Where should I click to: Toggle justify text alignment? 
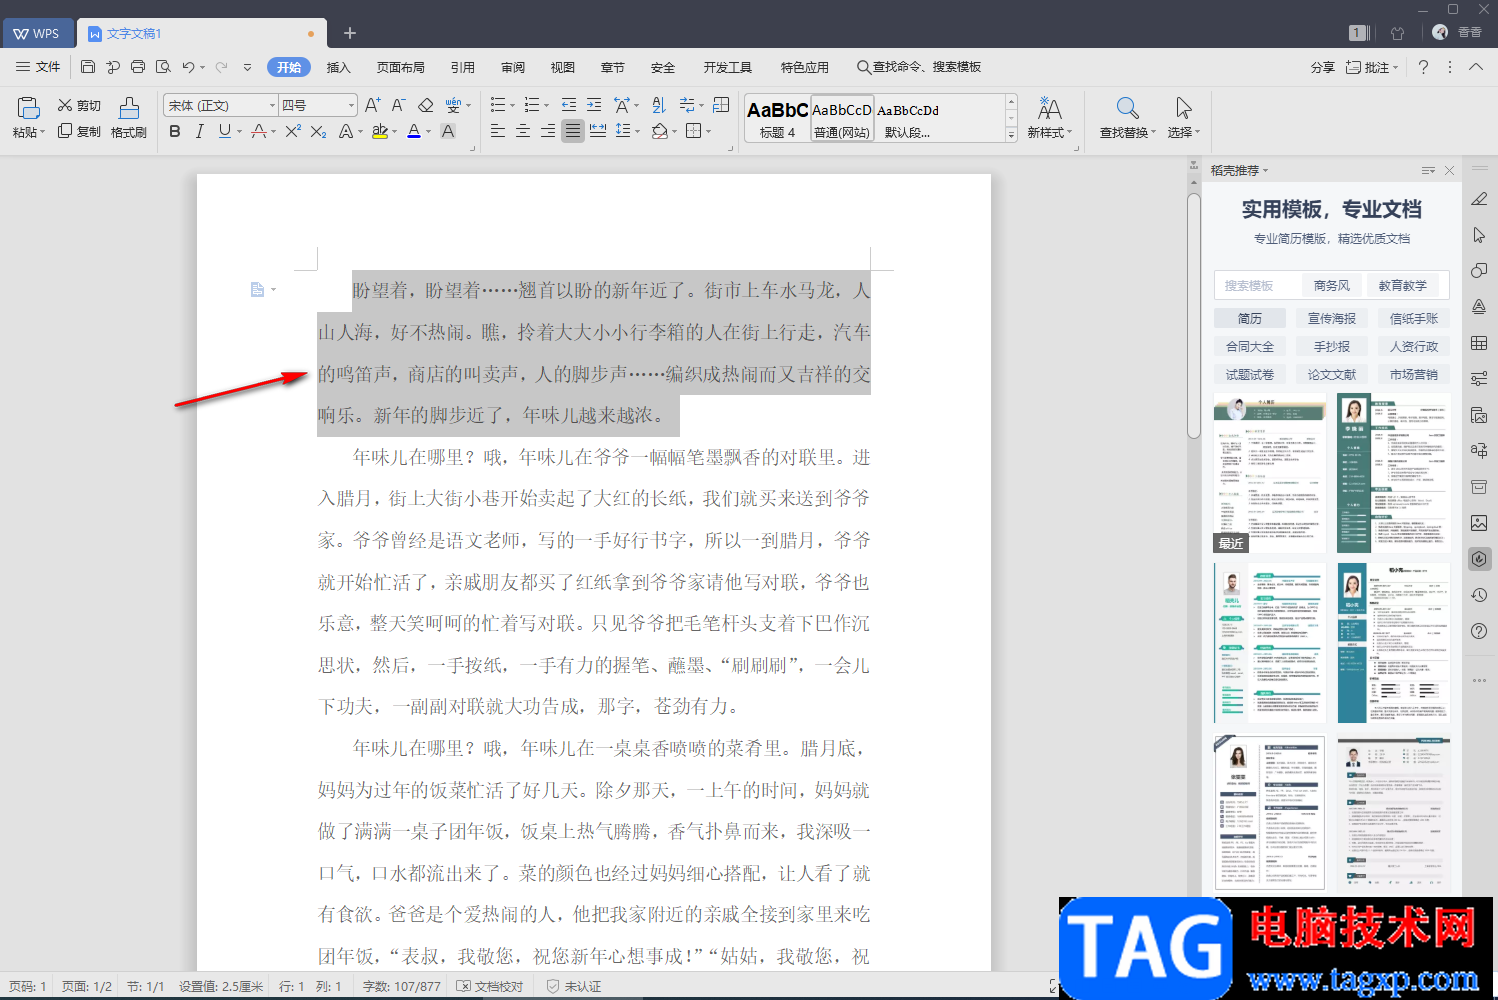pos(572,131)
